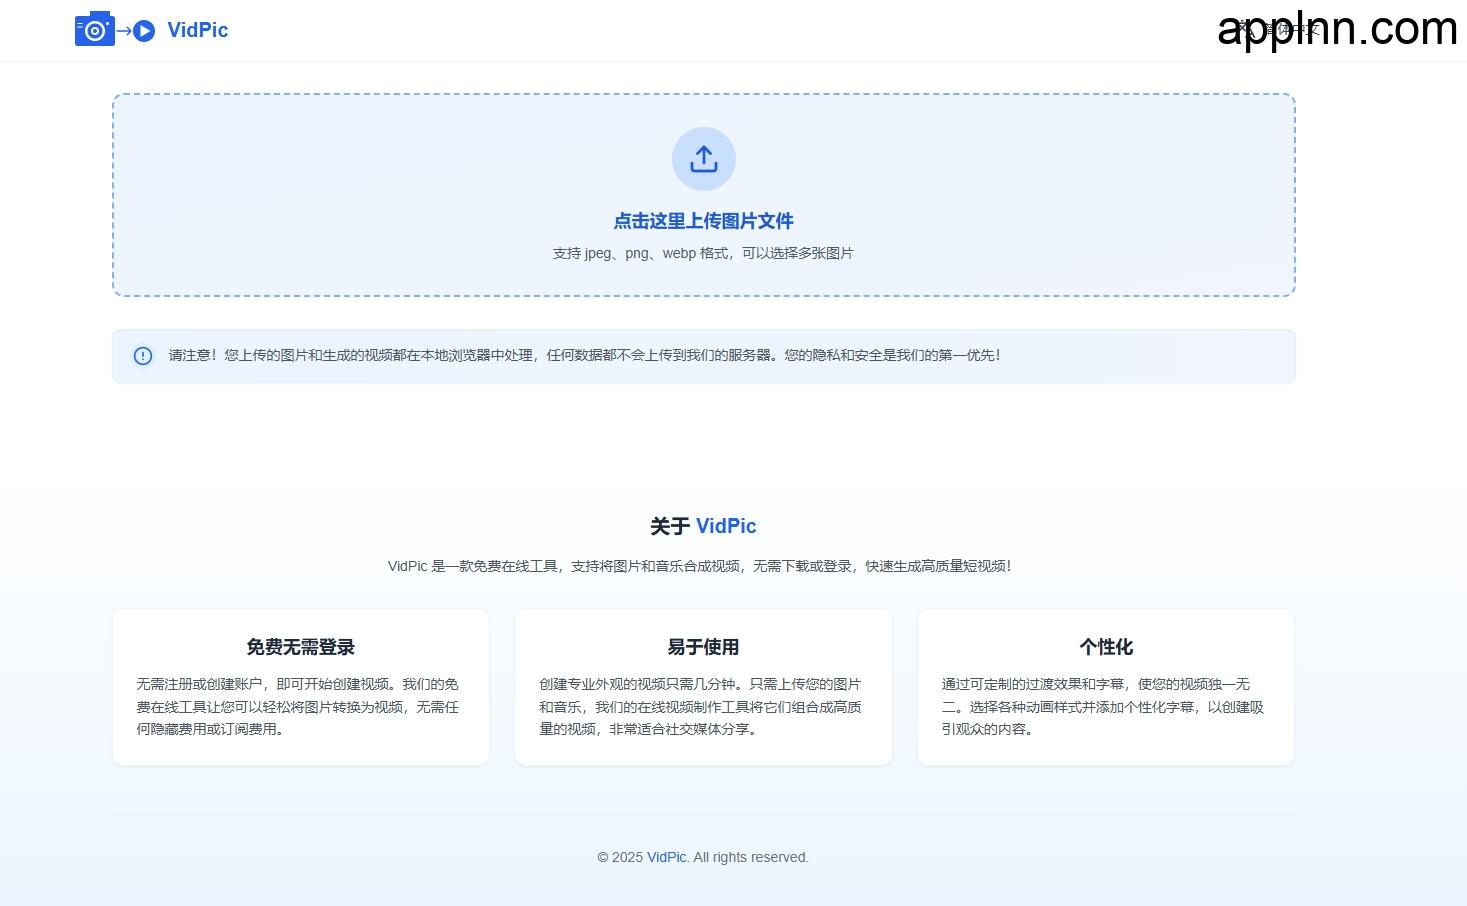Click the 个性化 card heading
This screenshot has height=906, width=1467.
[x=1106, y=647]
